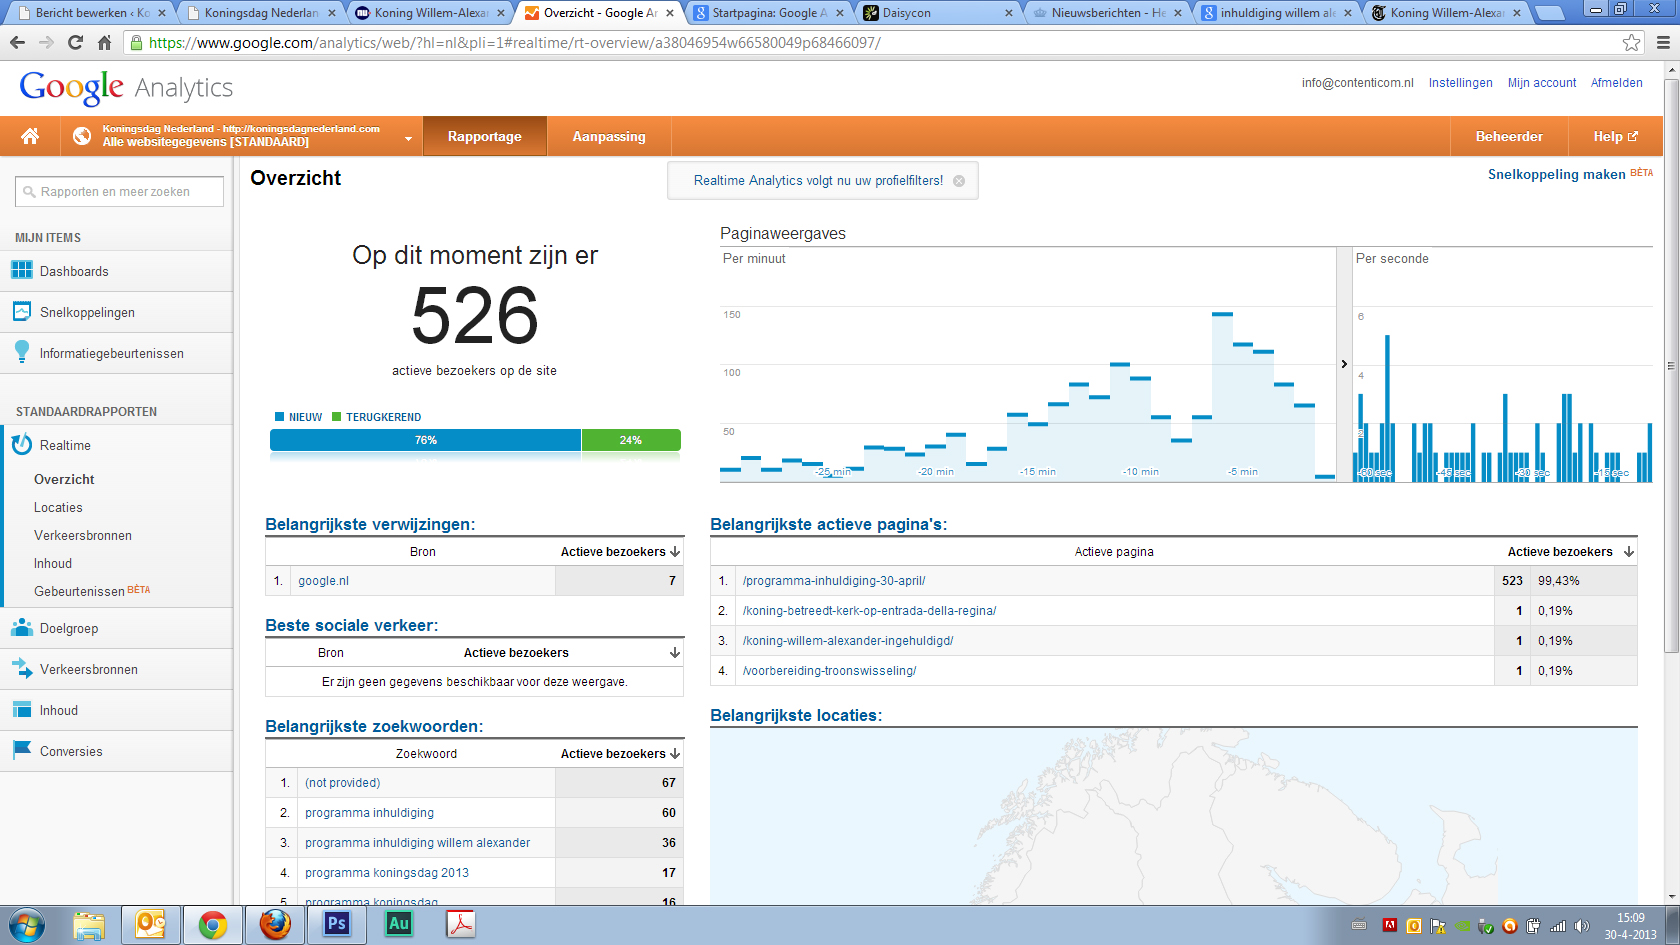1680x945 pixels.
Task: Sort verwijzingen by Actieve bezoekers arrow
Action: (x=675, y=552)
